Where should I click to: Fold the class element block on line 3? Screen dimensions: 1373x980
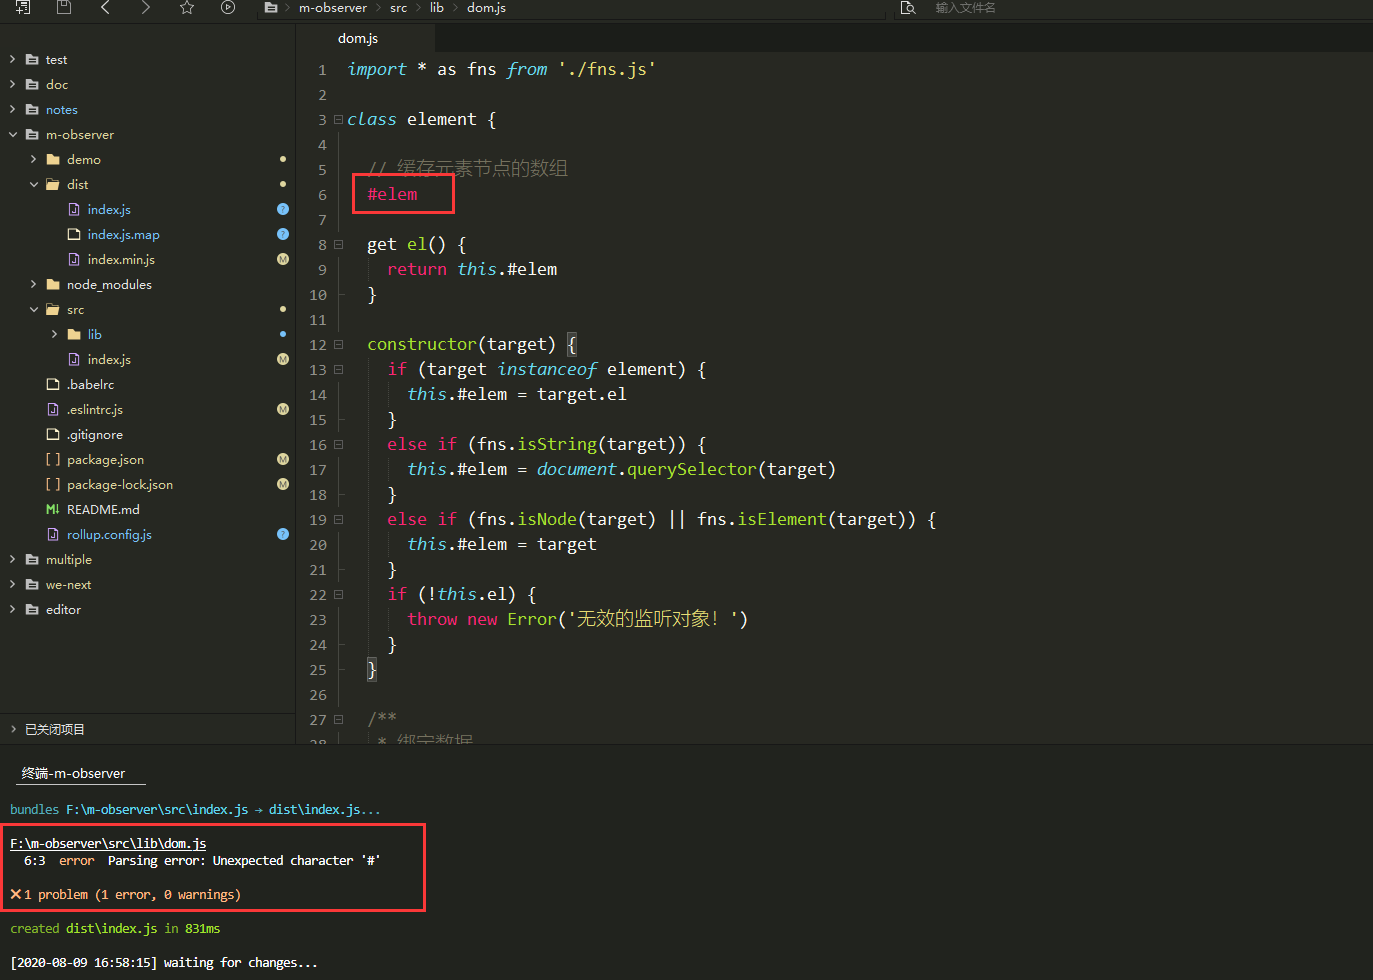pos(338,119)
